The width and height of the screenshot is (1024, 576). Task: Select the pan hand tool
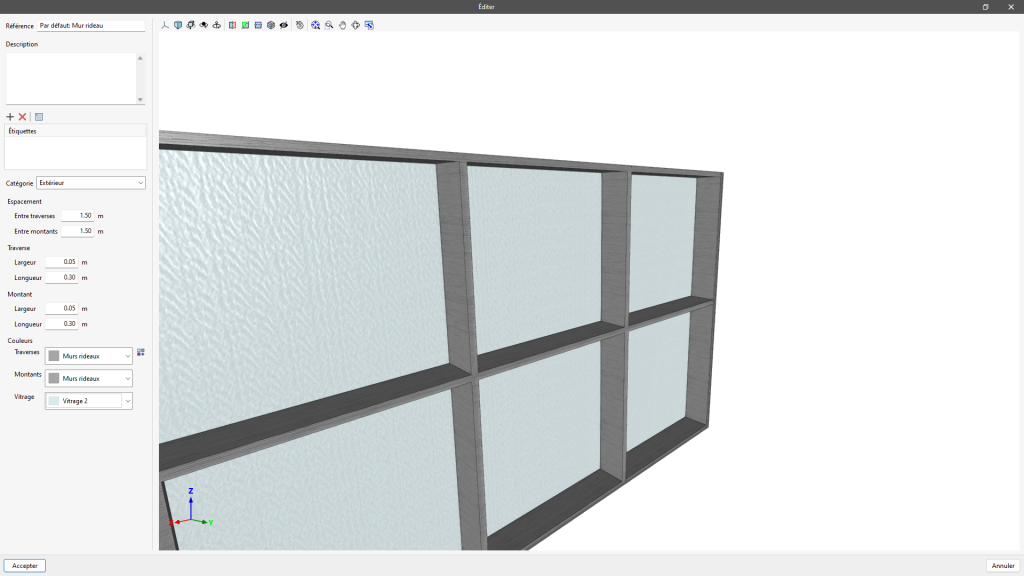click(342, 25)
